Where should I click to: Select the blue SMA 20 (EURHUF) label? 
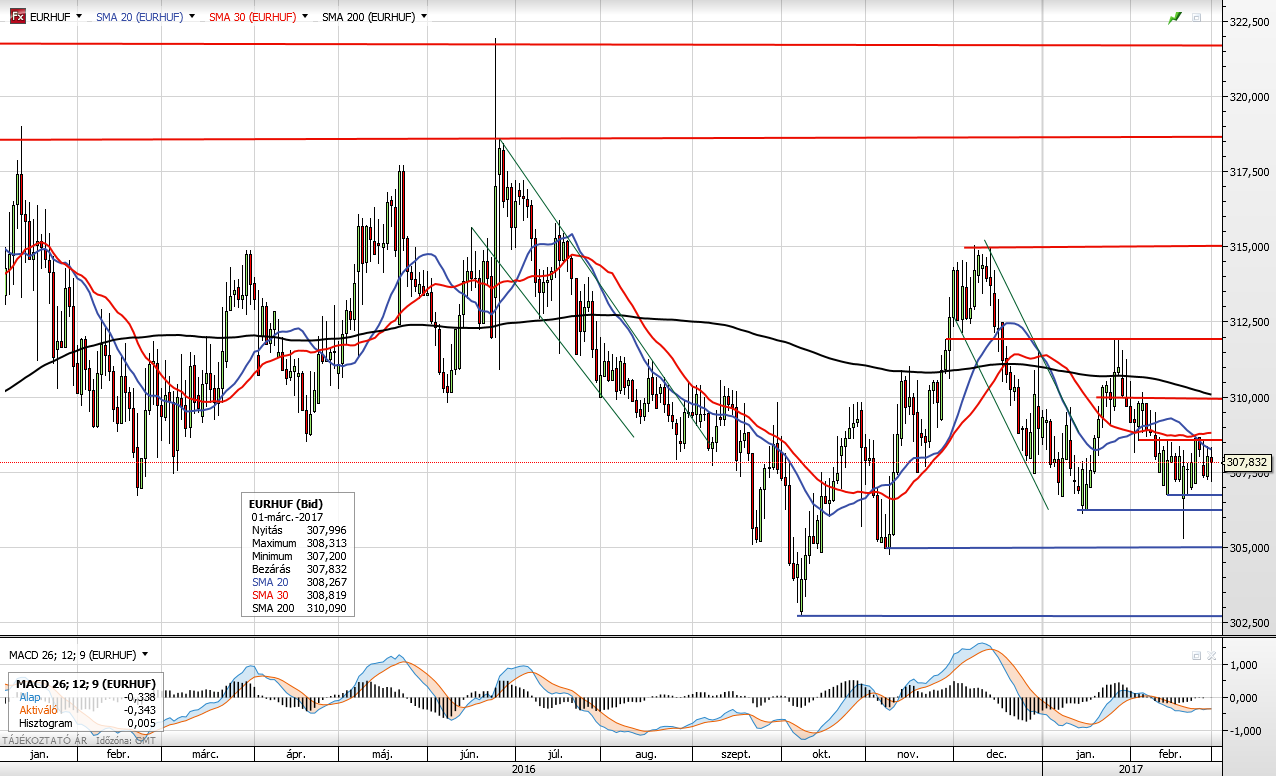(x=139, y=17)
